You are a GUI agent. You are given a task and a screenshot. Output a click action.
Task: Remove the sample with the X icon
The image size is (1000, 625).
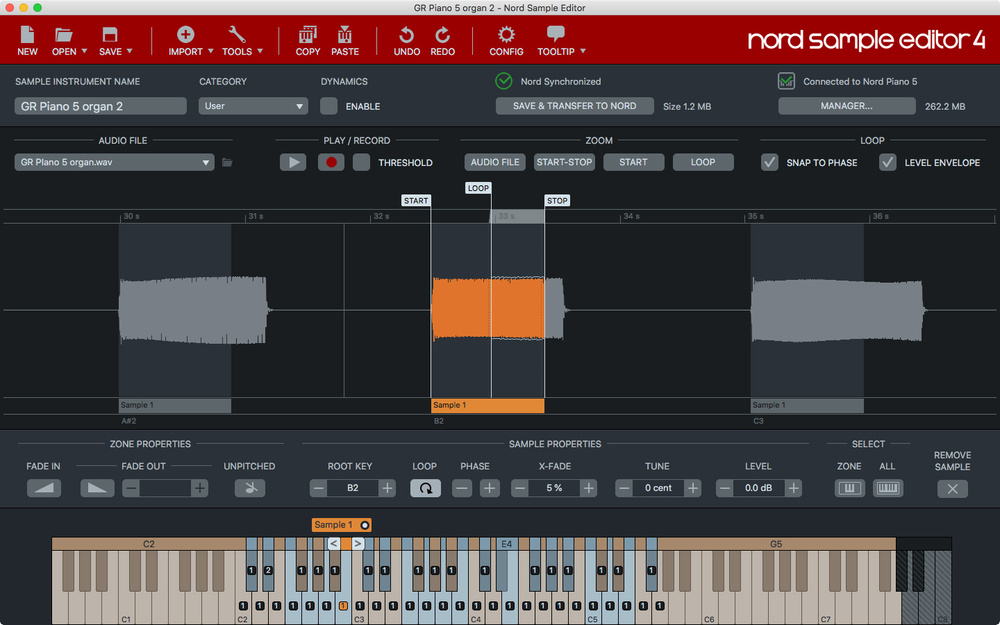click(x=952, y=489)
